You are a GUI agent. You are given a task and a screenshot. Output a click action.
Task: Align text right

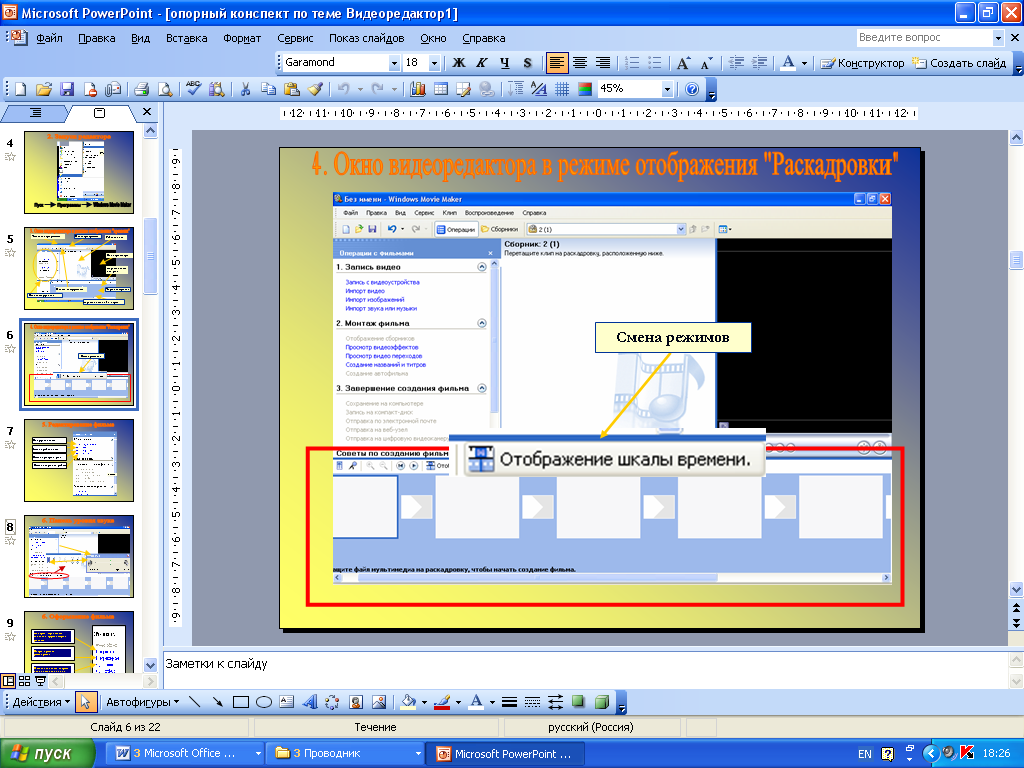(603, 63)
